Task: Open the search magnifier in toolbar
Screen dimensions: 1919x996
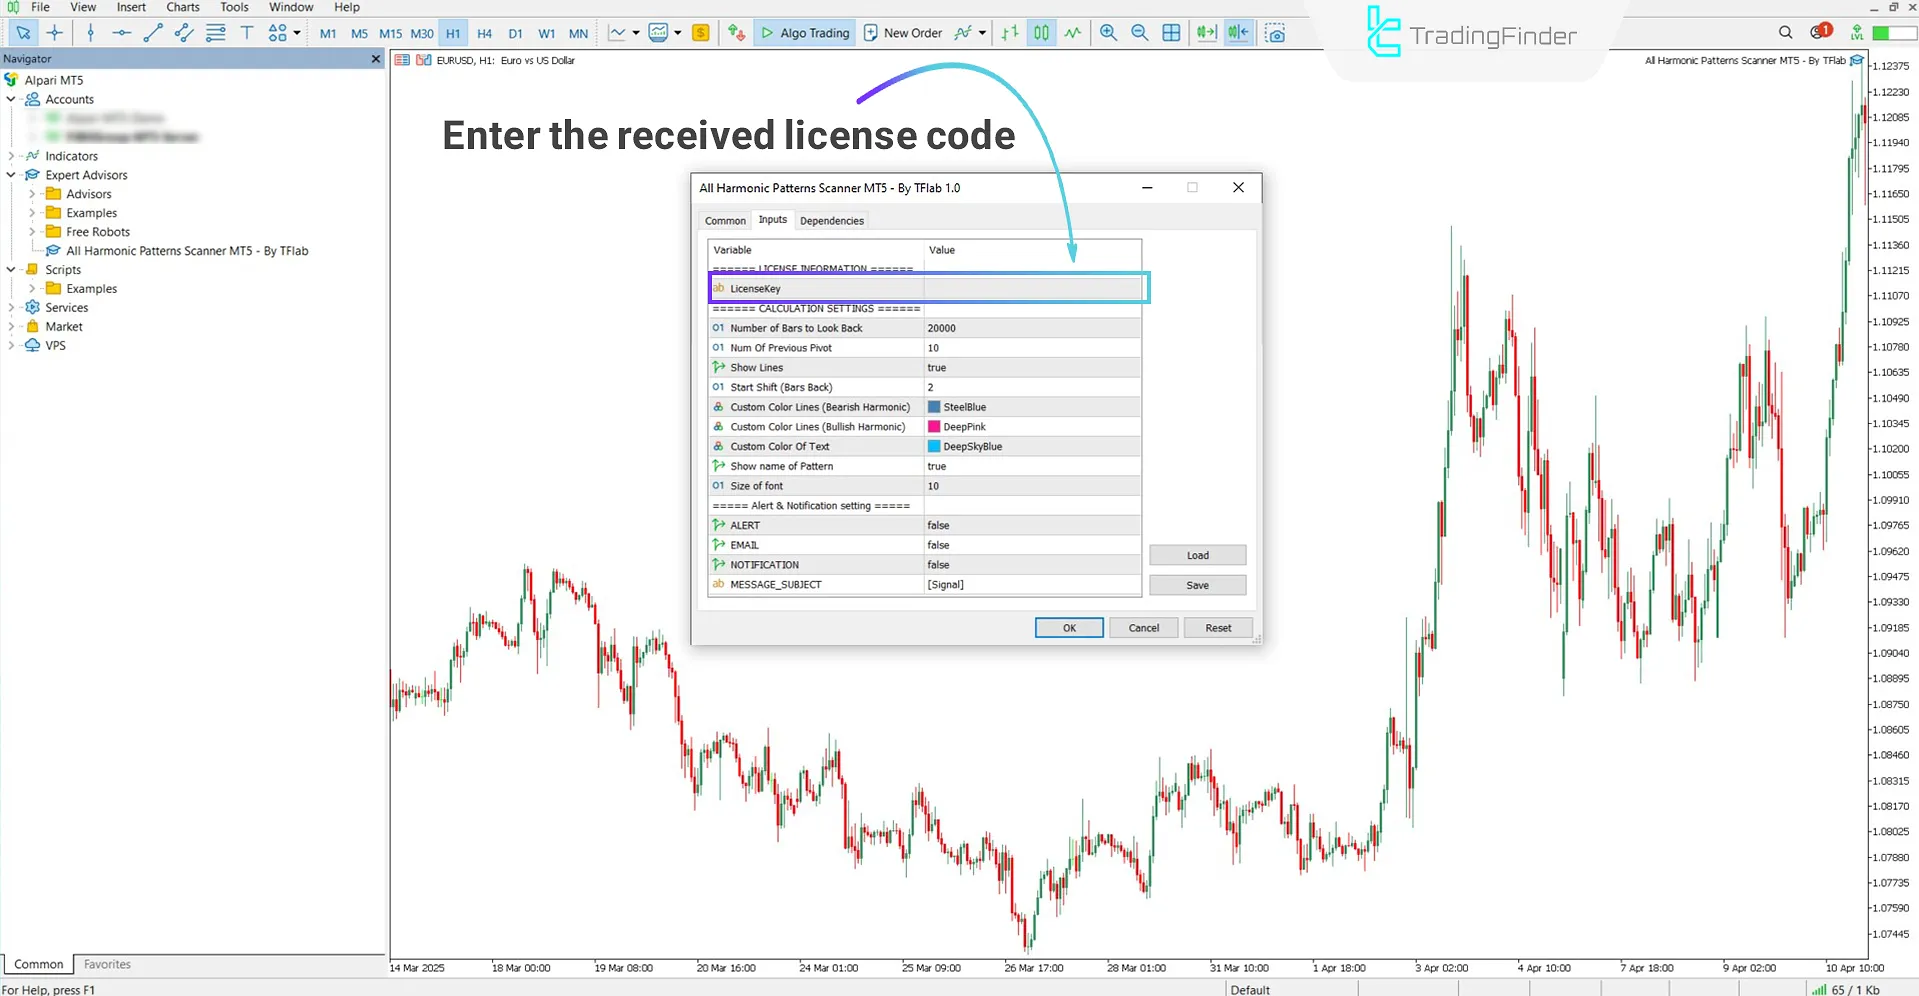Action: 1785,33
